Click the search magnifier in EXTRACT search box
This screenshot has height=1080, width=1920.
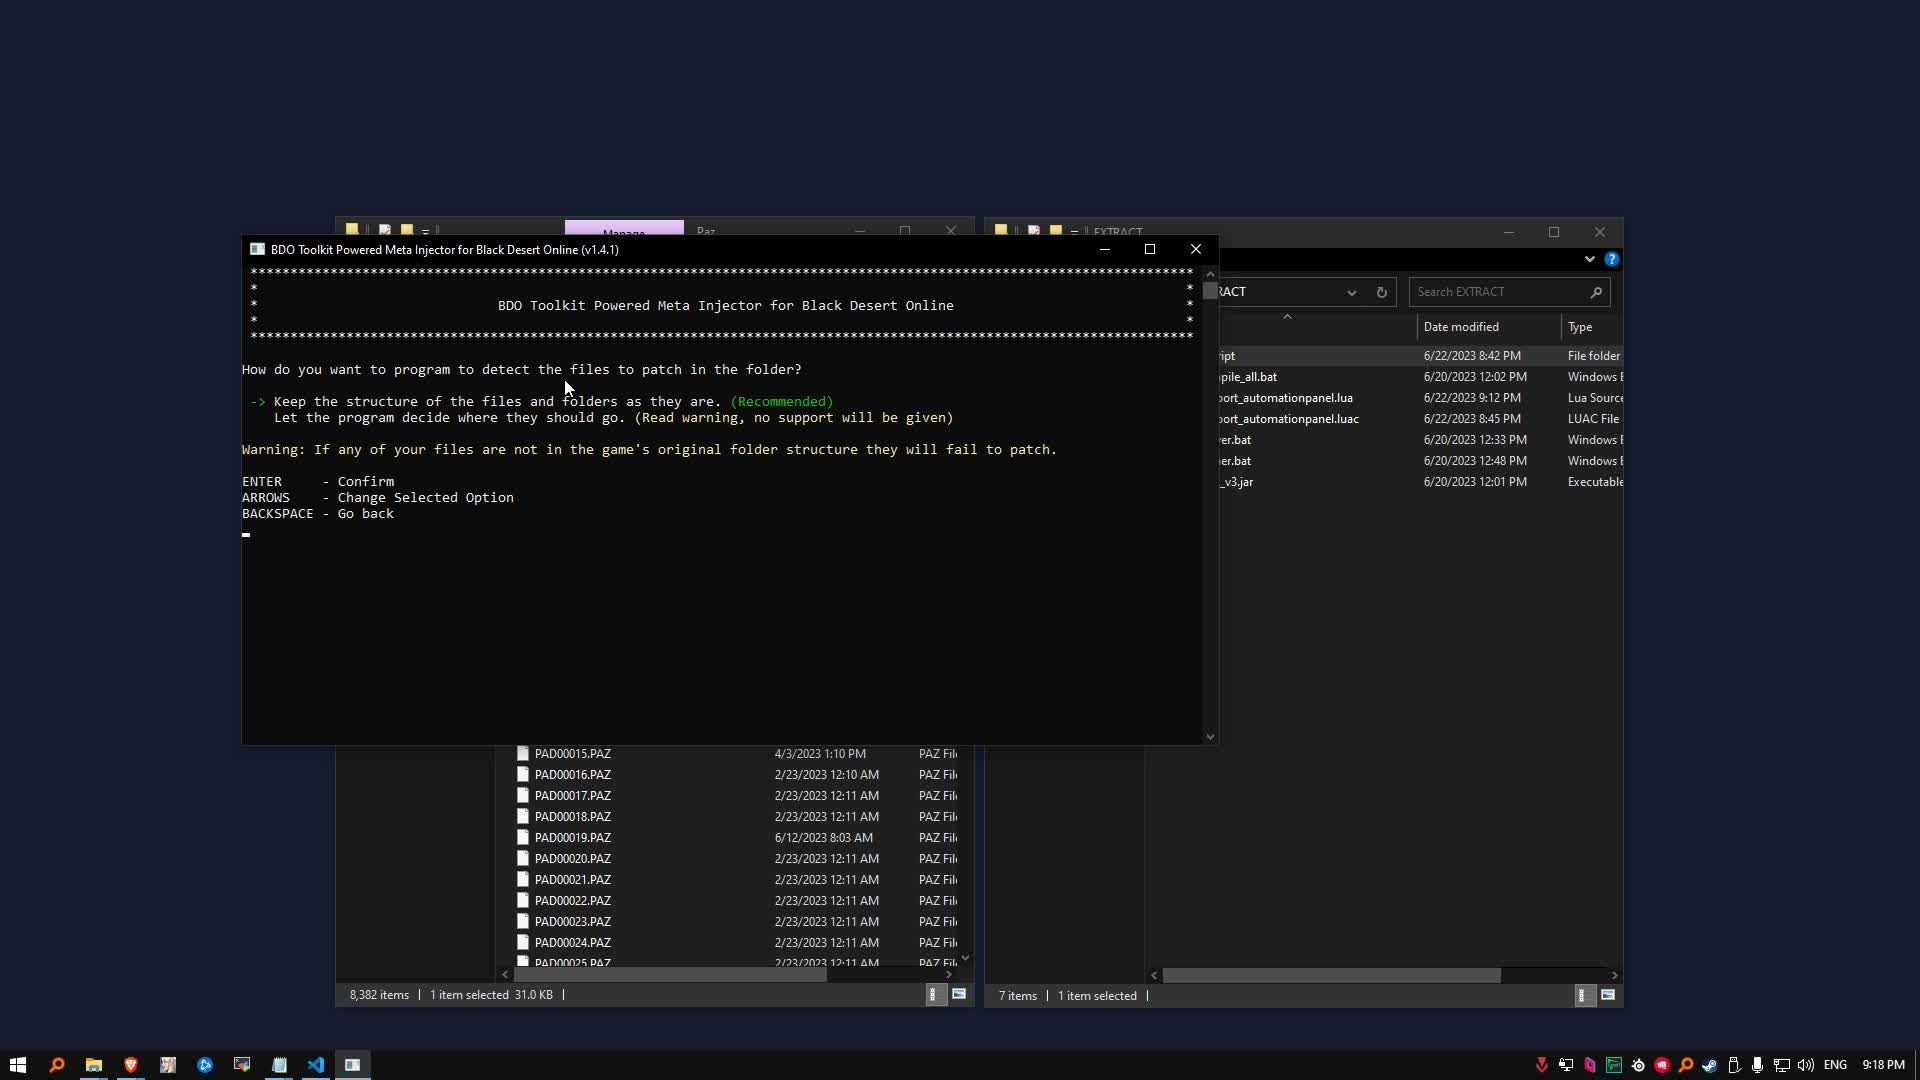point(1596,292)
